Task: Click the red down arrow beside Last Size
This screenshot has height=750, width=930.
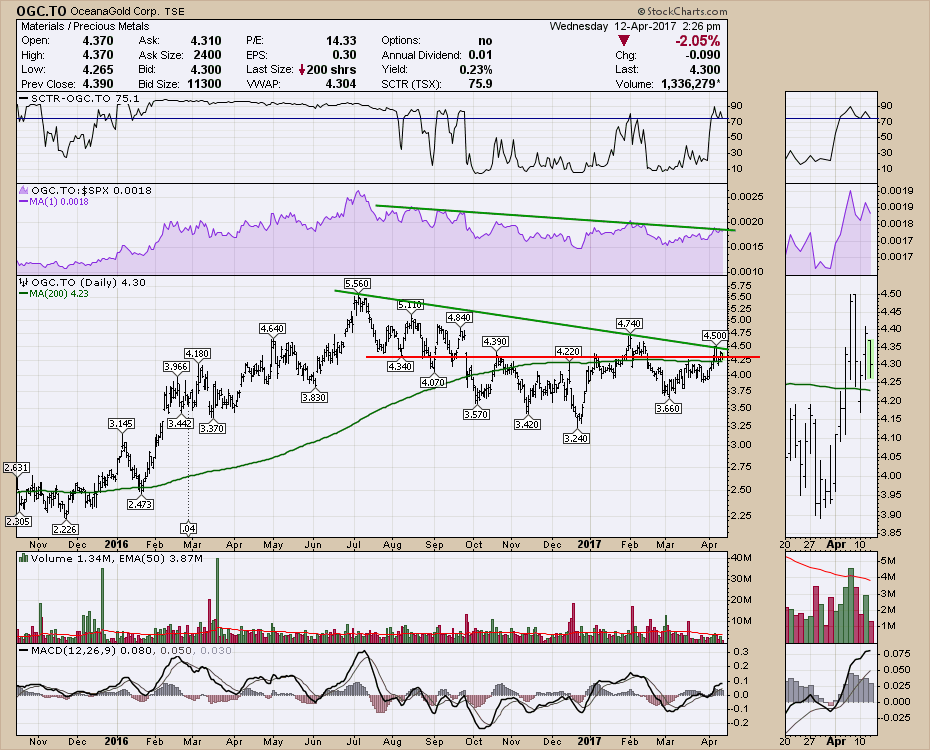Action: pyautogui.click(x=302, y=69)
